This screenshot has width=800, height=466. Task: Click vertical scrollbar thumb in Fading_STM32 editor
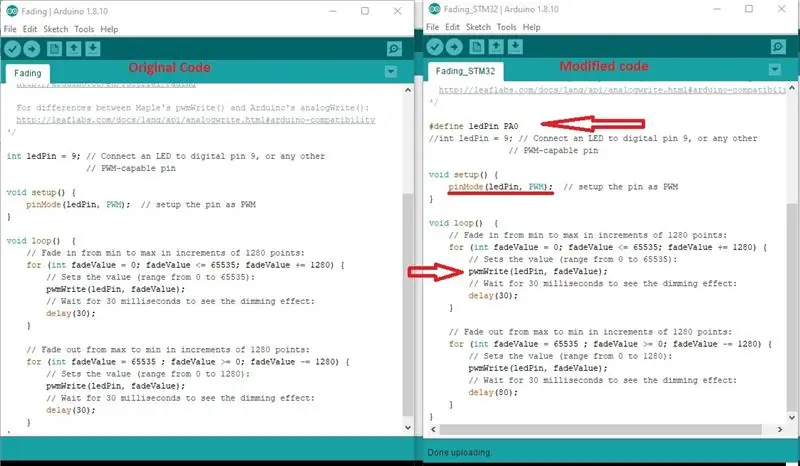tap(792, 306)
